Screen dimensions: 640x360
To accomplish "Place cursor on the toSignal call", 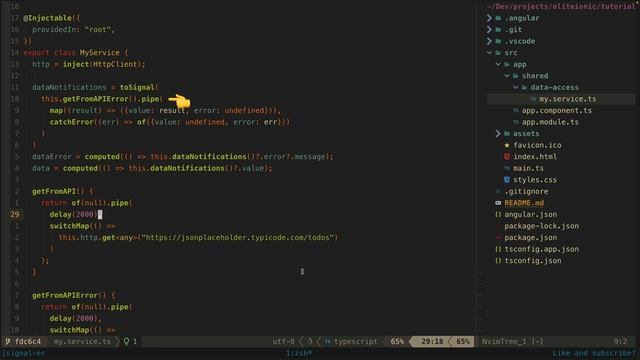I will (x=137, y=87).
